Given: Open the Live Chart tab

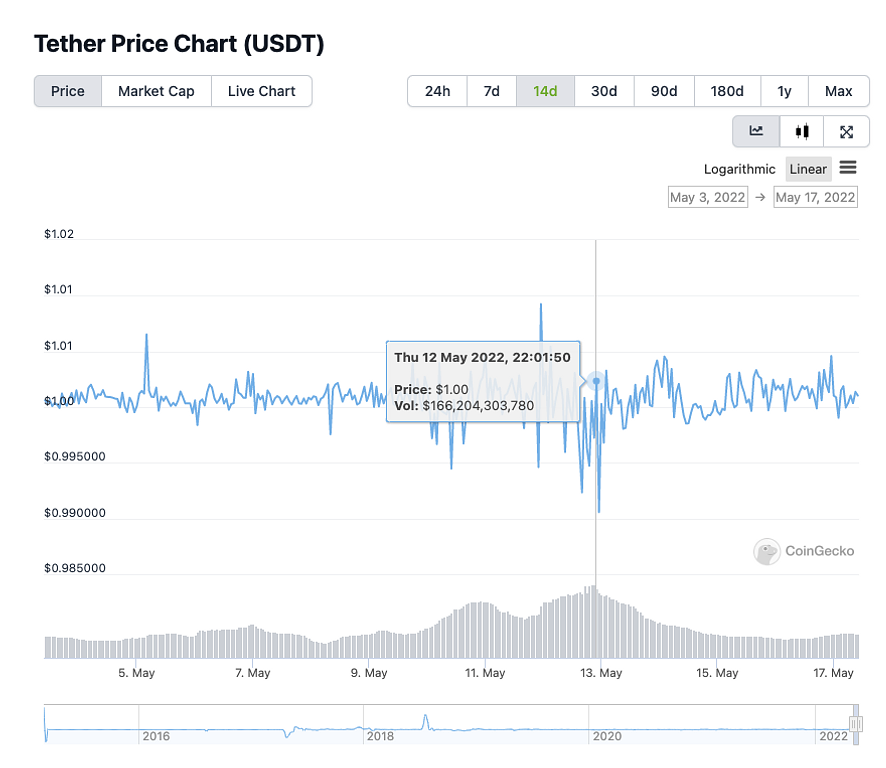Looking at the screenshot, I should click(x=261, y=91).
